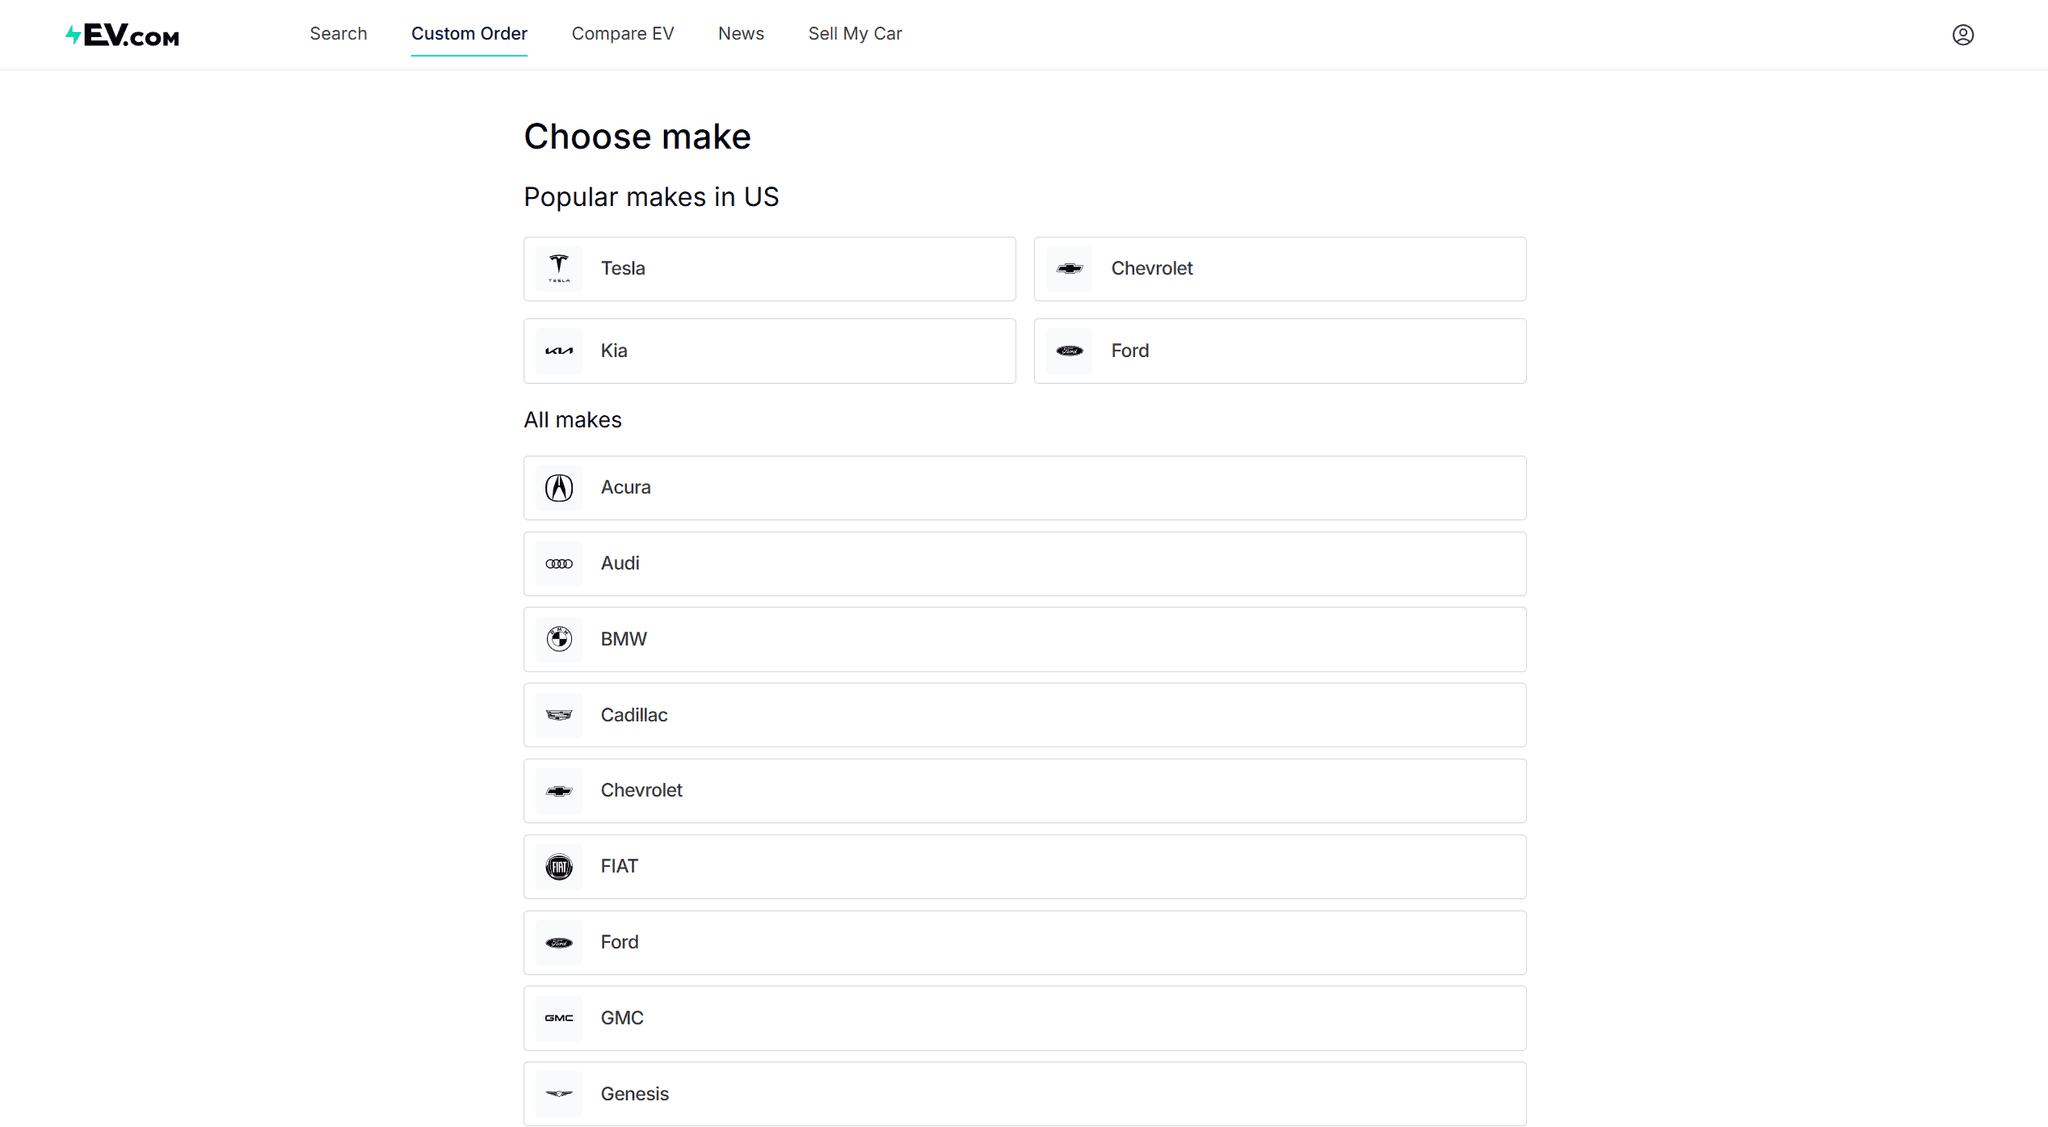Click the FIAT badge logo icon

tap(559, 866)
